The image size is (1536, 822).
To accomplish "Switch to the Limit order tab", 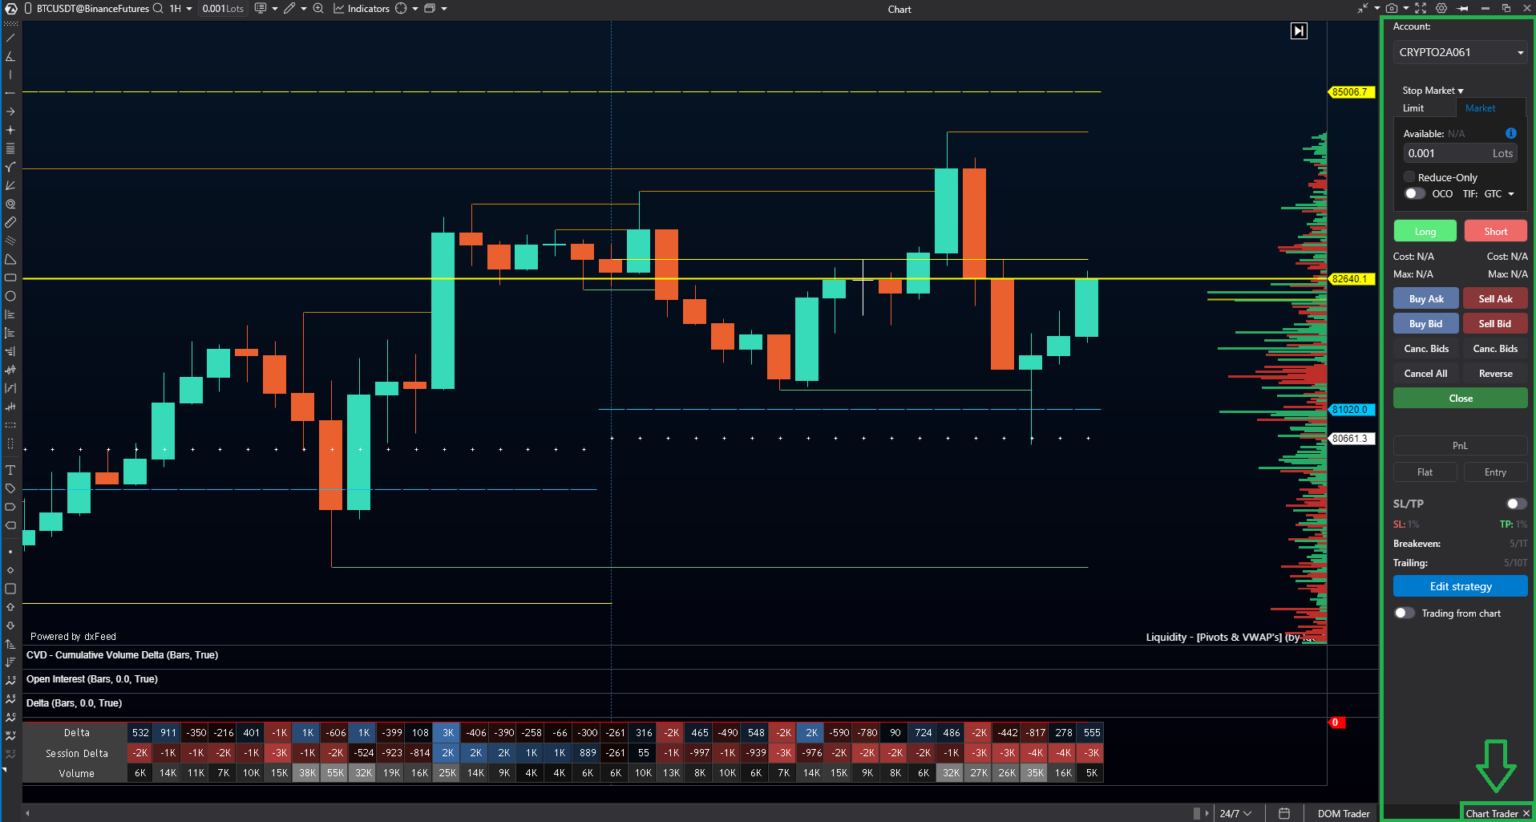I will pyautogui.click(x=1425, y=107).
